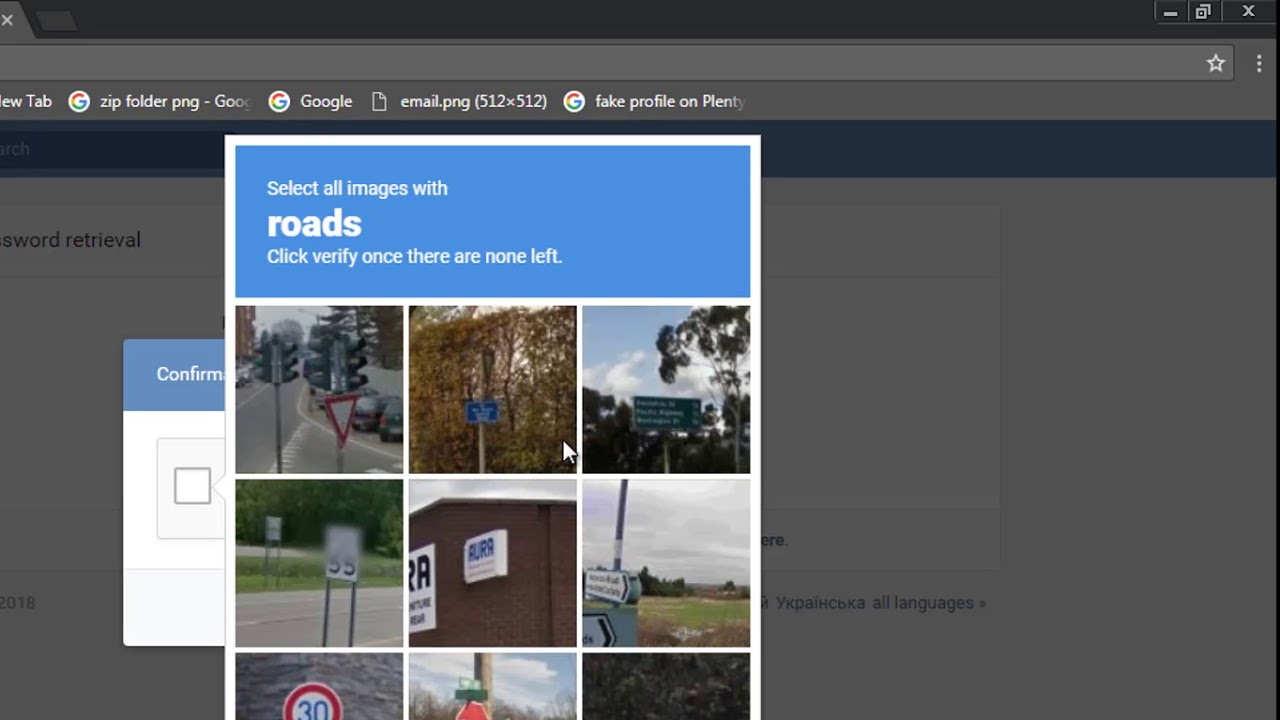Select the speed limit 55 sign image
This screenshot has height=720, width=1280.
pyautogui.click(x=319, y=563)
